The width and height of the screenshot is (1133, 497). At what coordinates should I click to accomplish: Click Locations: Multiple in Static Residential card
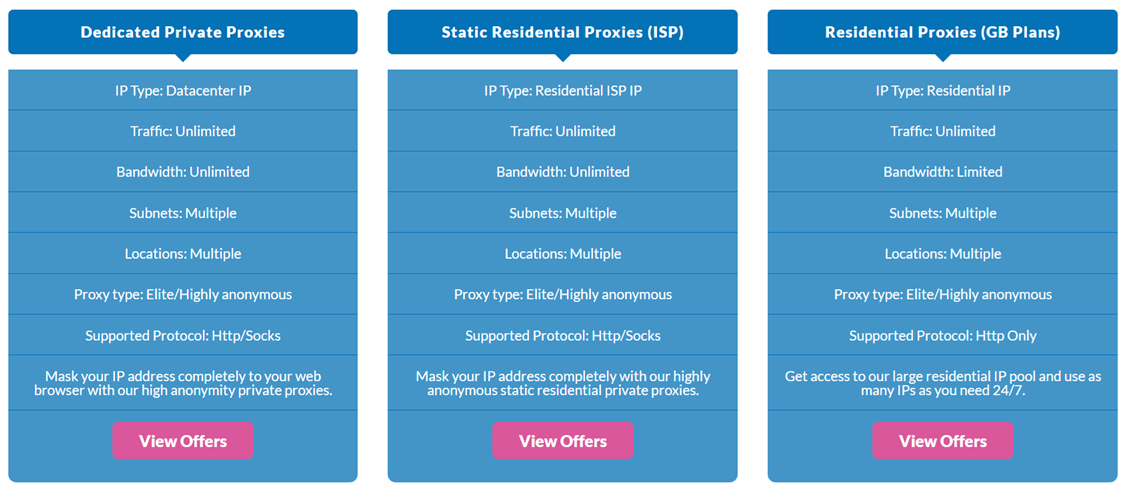563,254
